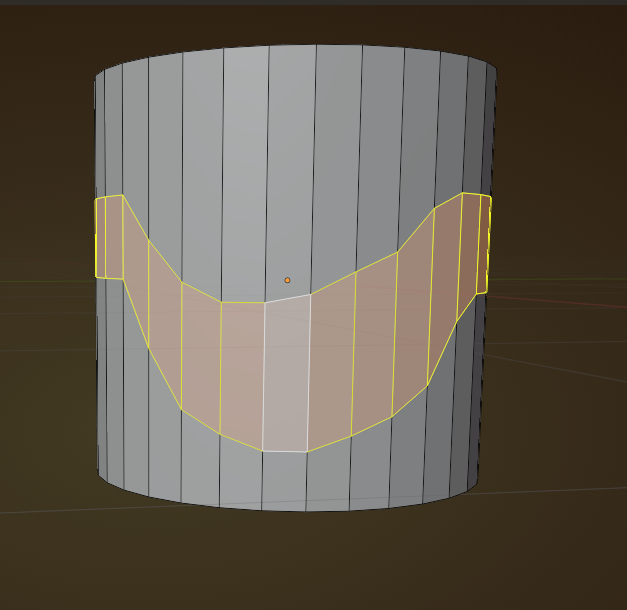Select the white-highlighted active face
The height and width of the screenshot is (610, 627).
click(x=286, y=375)
